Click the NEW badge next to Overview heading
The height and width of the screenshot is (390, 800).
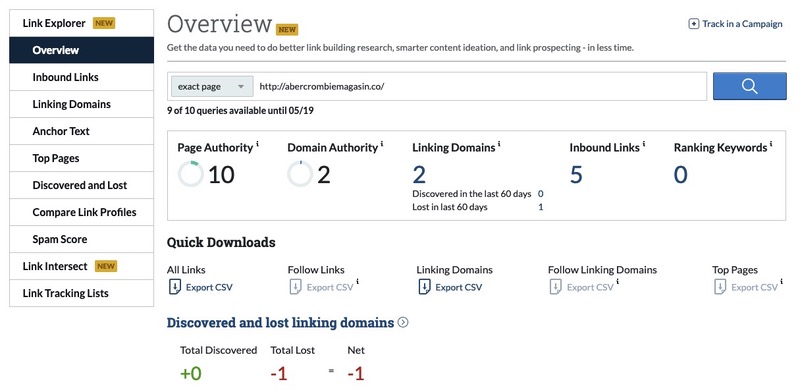287,29
